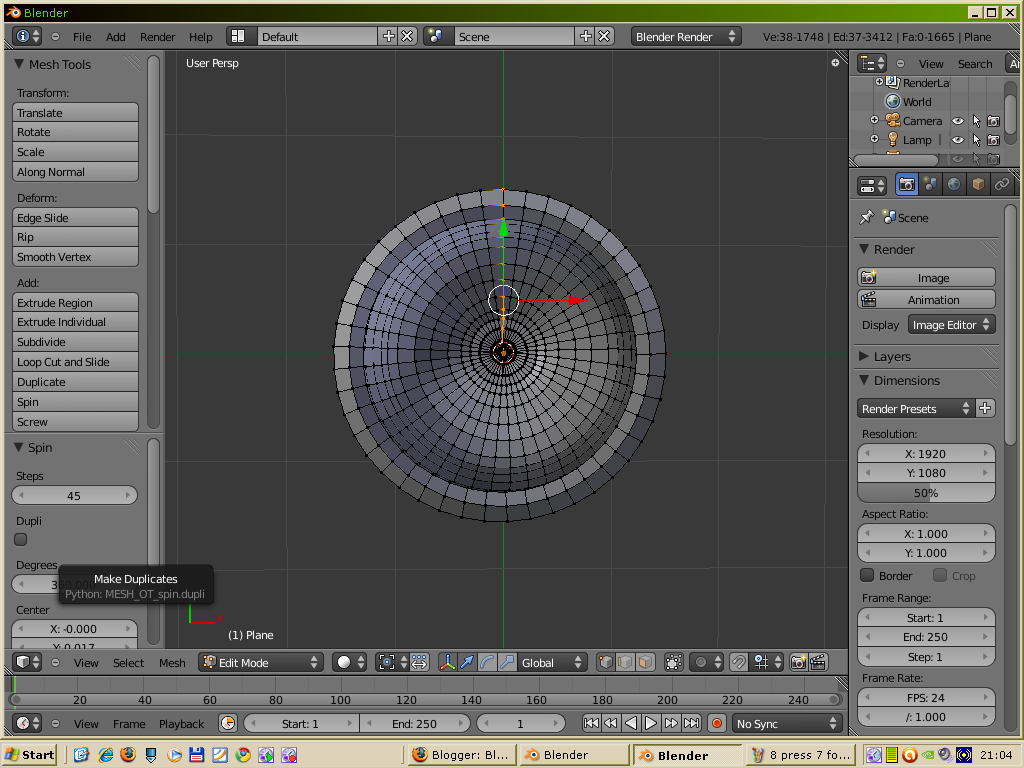This screenshot has height=768, width=1024.
Task: Open the Scene properties tab
Action: coord(931,184)
